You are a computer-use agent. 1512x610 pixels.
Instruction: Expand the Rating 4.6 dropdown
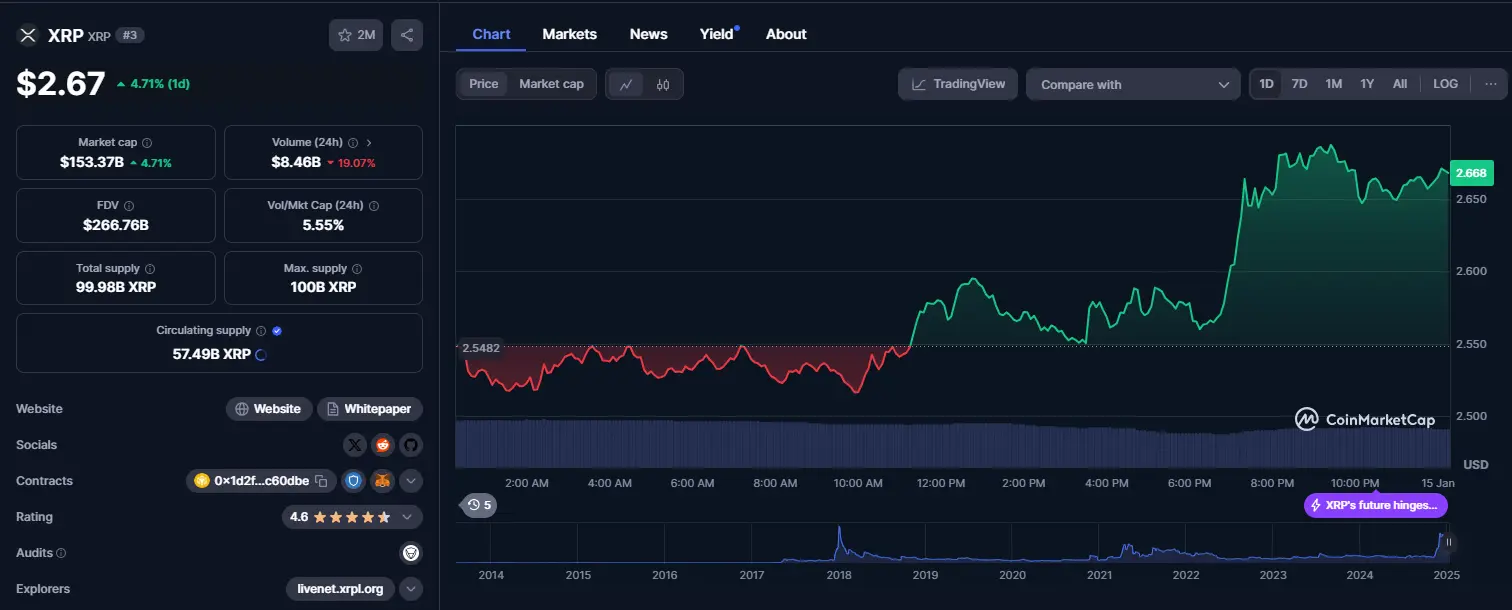(352, 517)
